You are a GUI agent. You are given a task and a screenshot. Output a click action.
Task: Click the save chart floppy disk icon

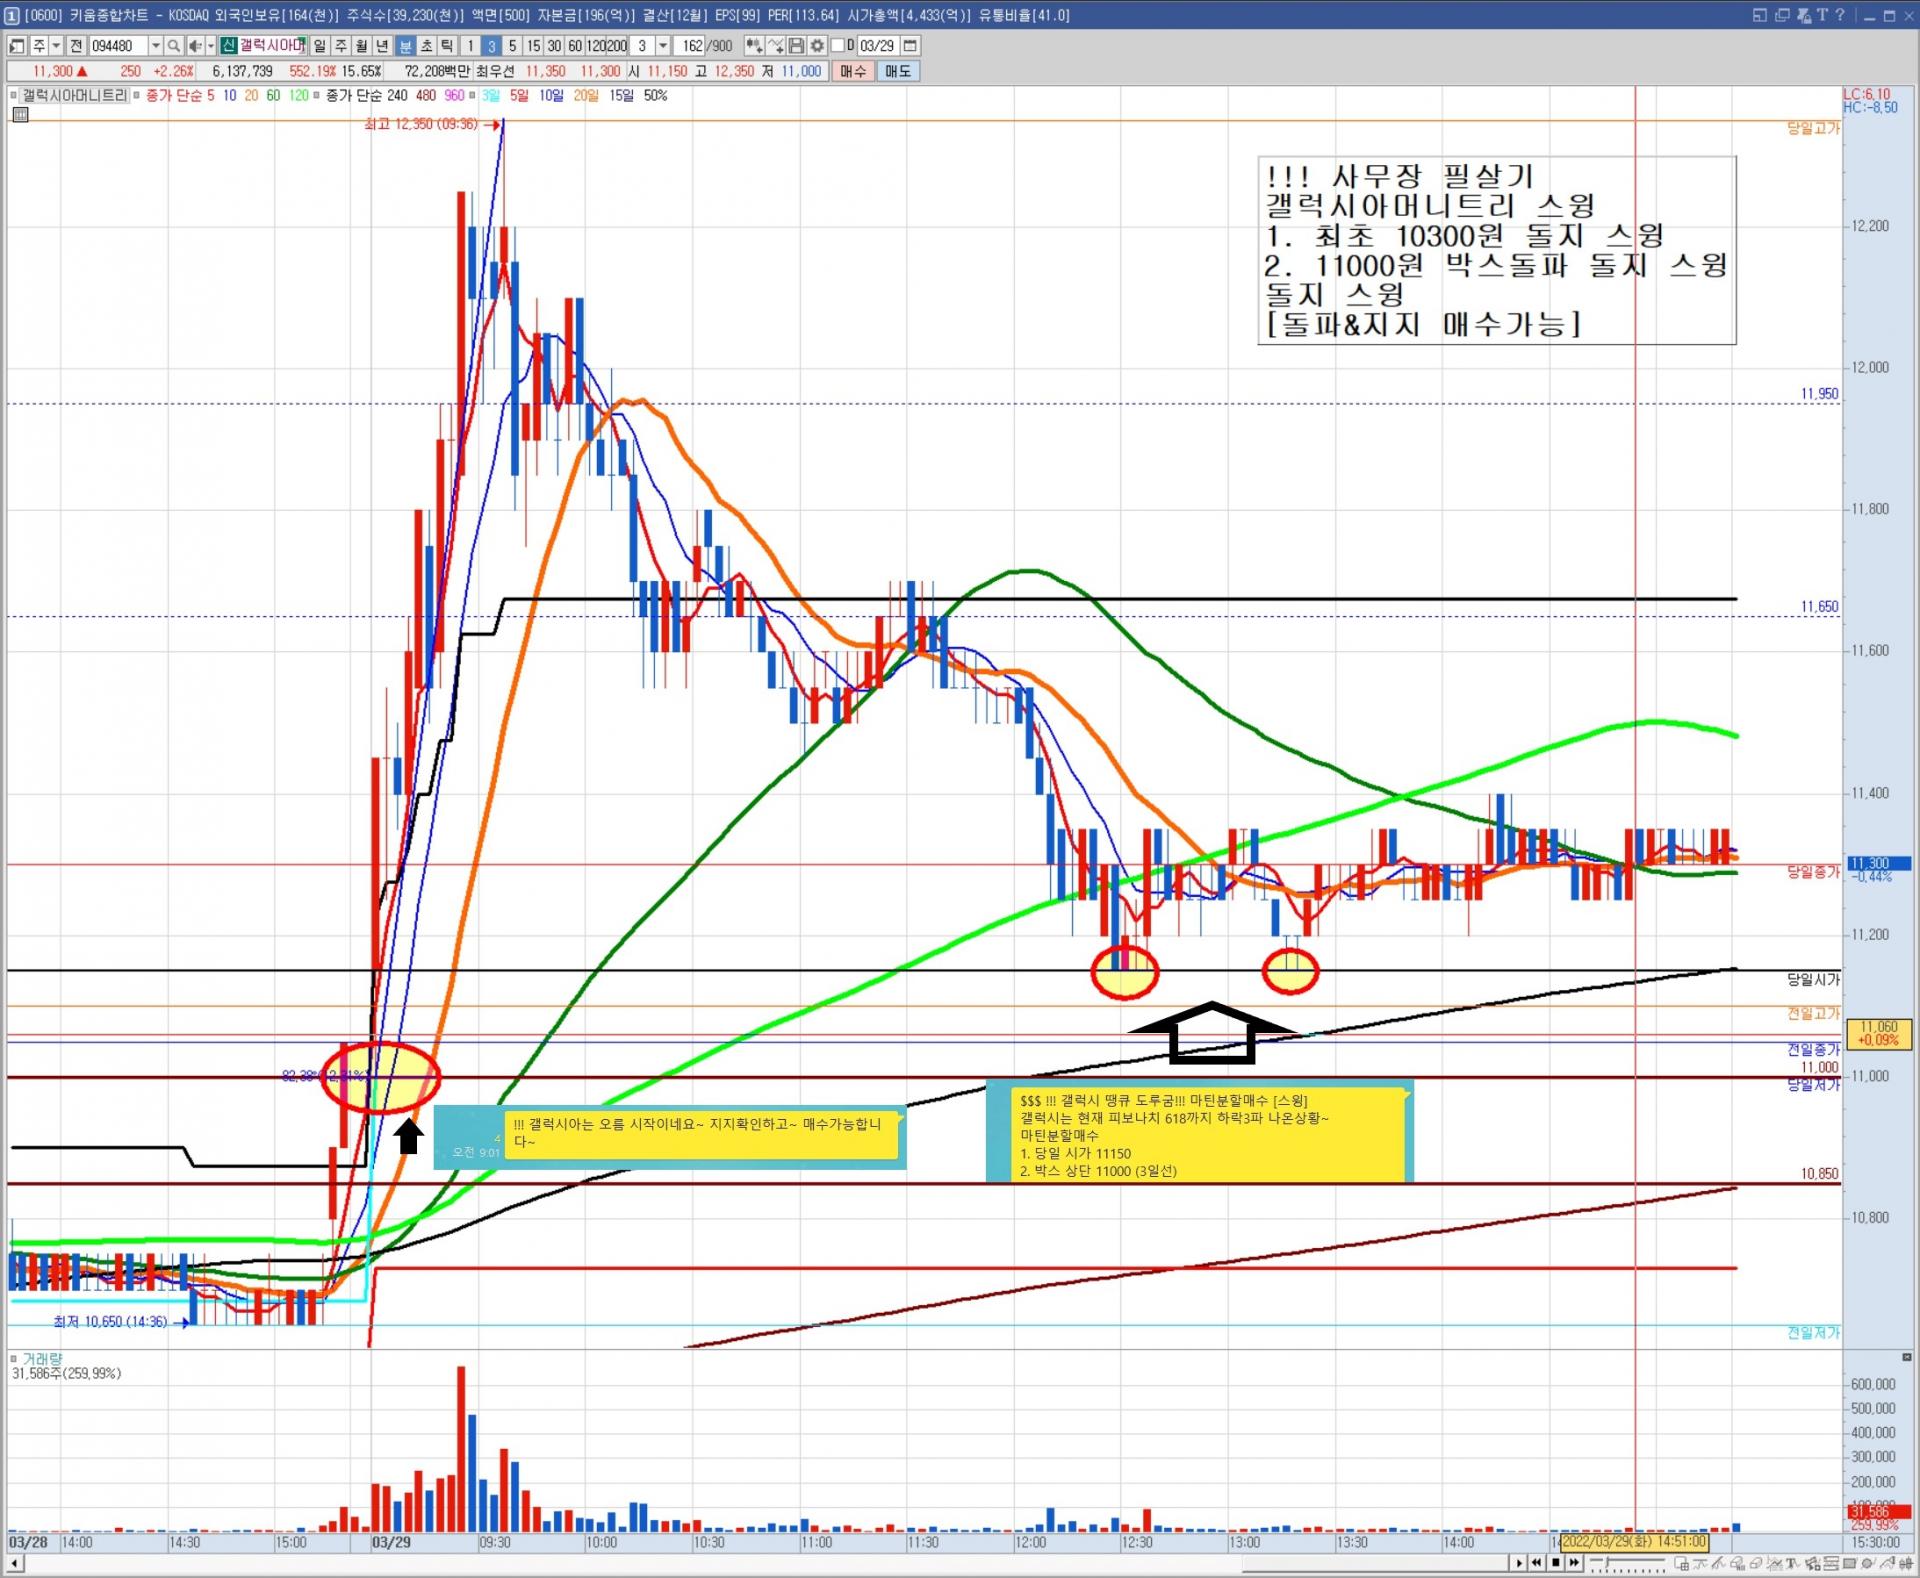pyautogui.click(x=796, y=46)
